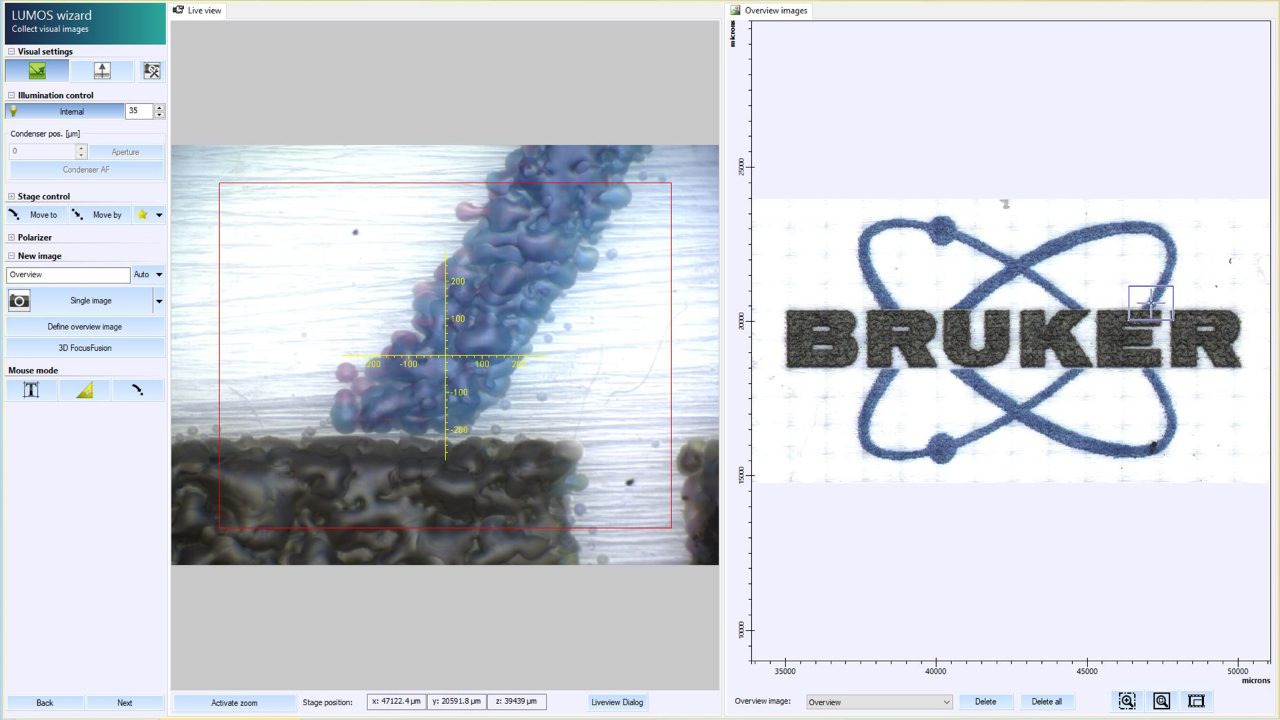Decrease the illumination intensity with down arrow

[159, 115]
